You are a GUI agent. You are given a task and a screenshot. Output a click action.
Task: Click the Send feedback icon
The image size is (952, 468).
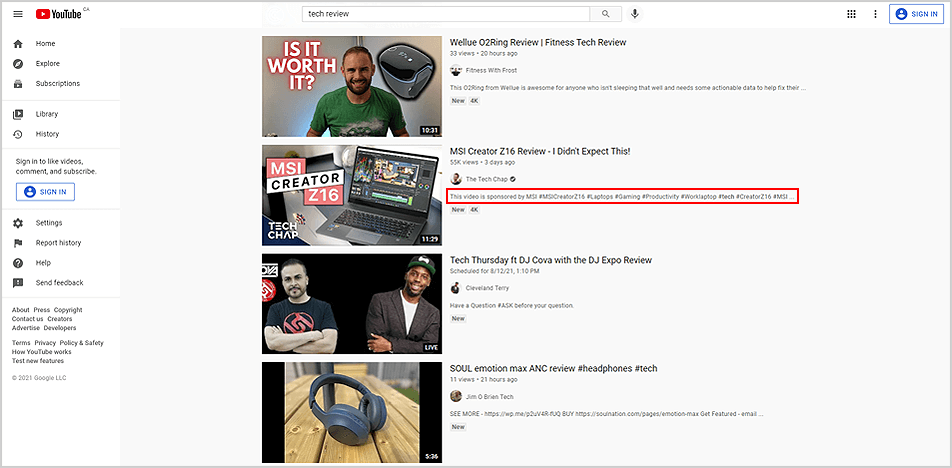(18, 283)
